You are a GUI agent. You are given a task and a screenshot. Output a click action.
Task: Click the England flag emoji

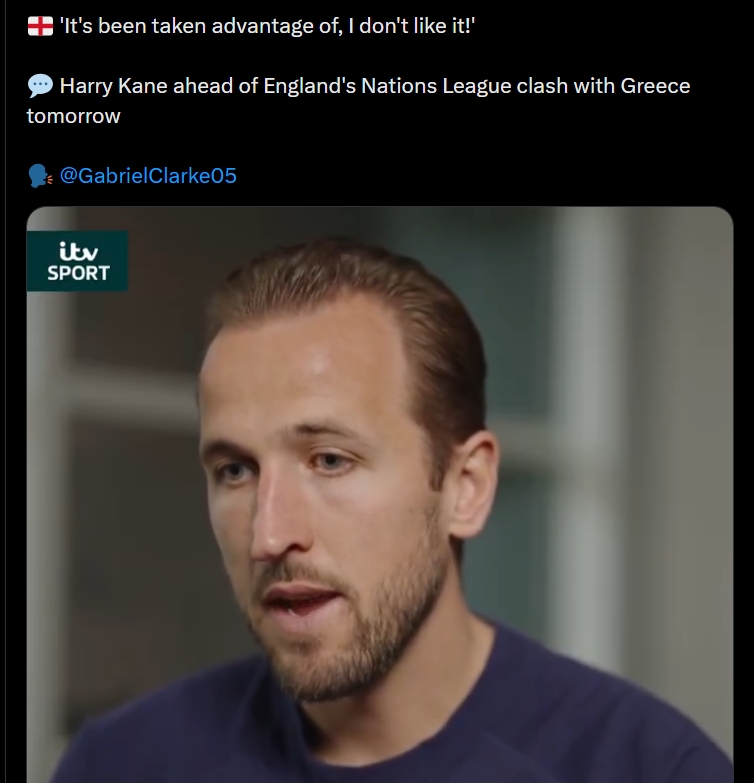point(40,26)
